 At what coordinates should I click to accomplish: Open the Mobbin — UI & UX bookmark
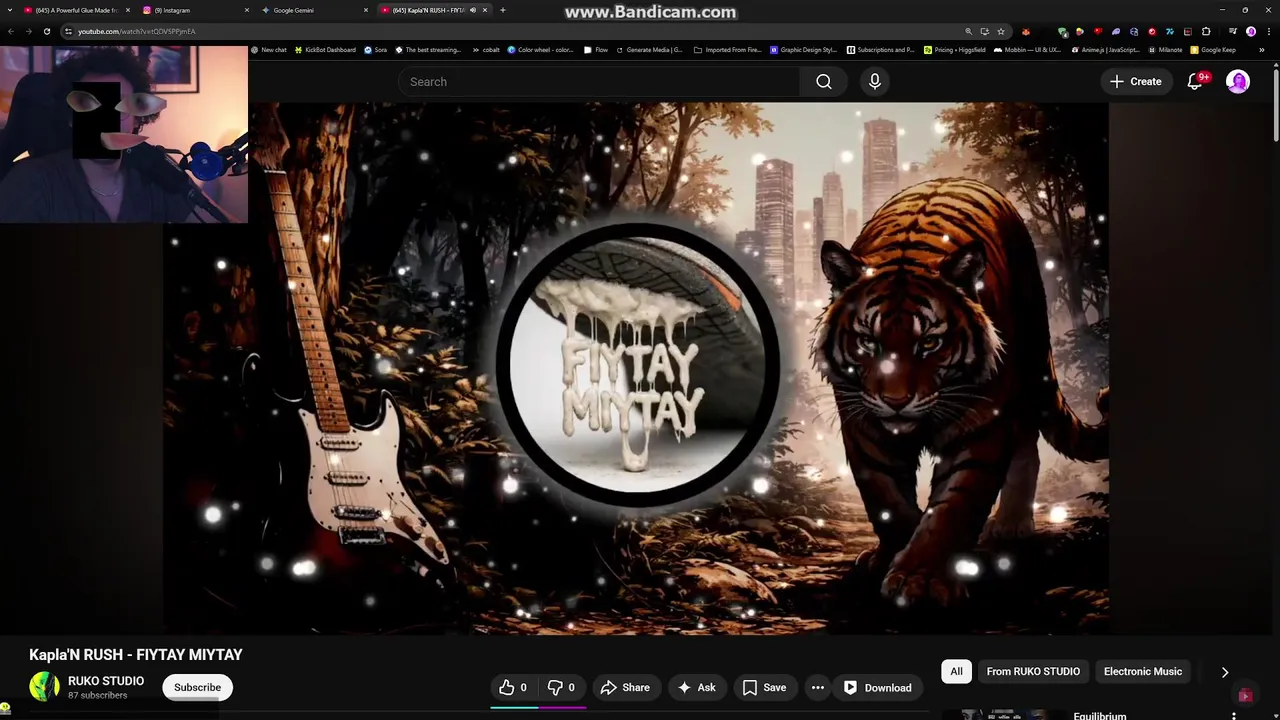pos(1027,49)
